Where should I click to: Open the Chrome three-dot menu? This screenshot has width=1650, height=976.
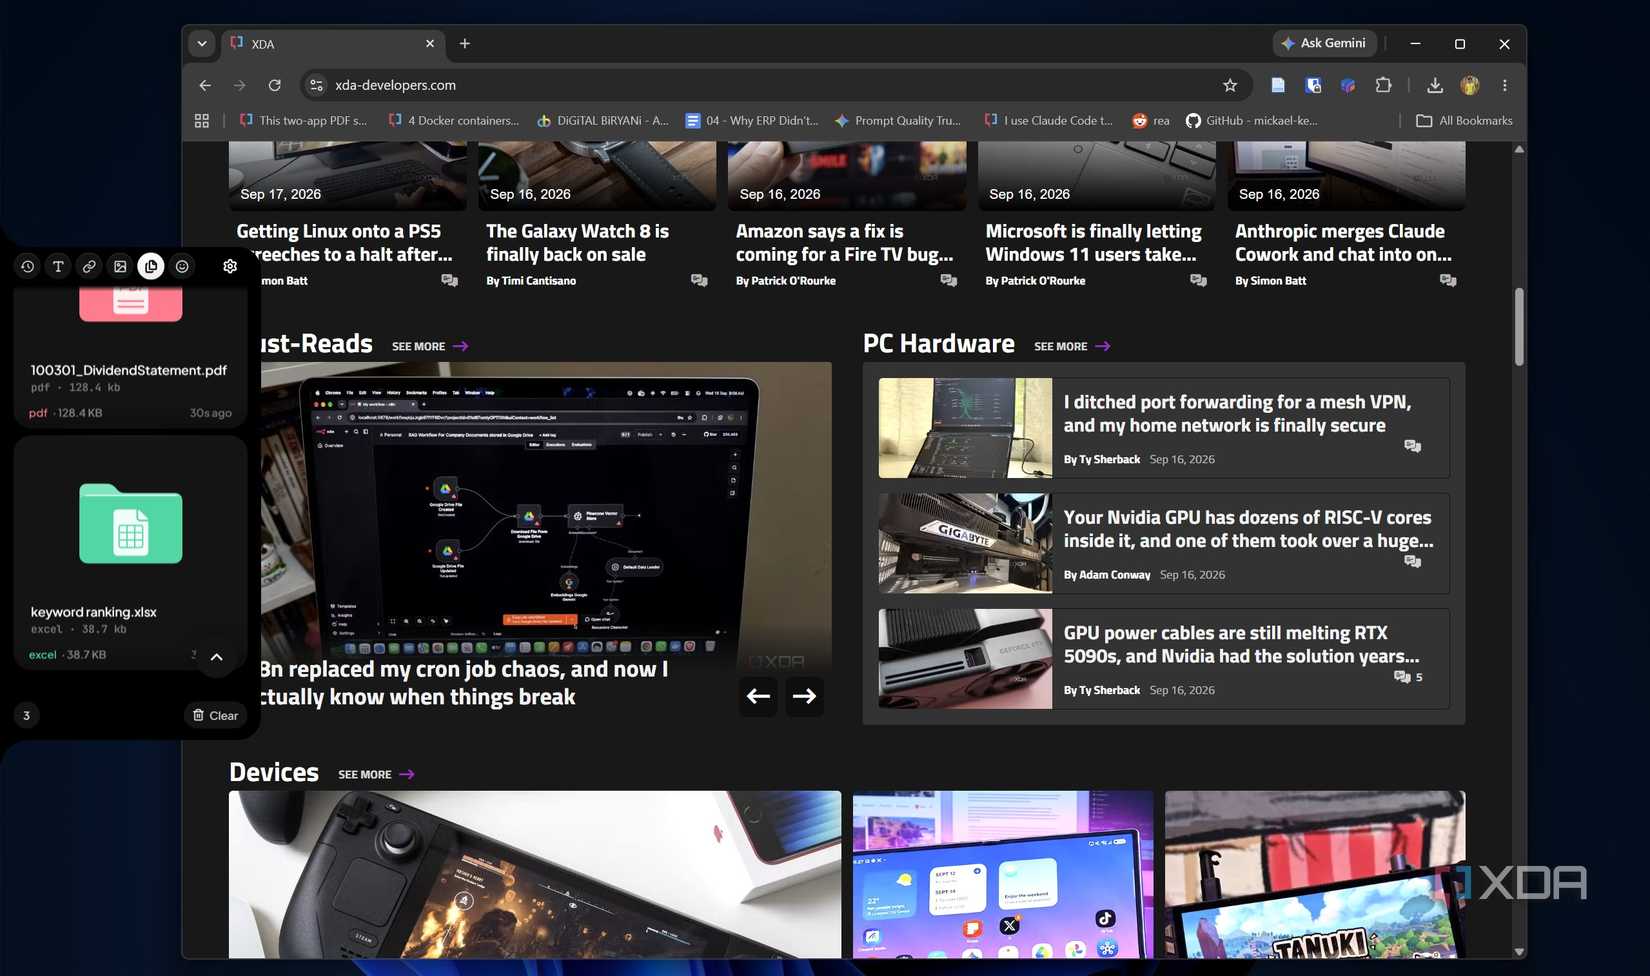click(1505, 85)
